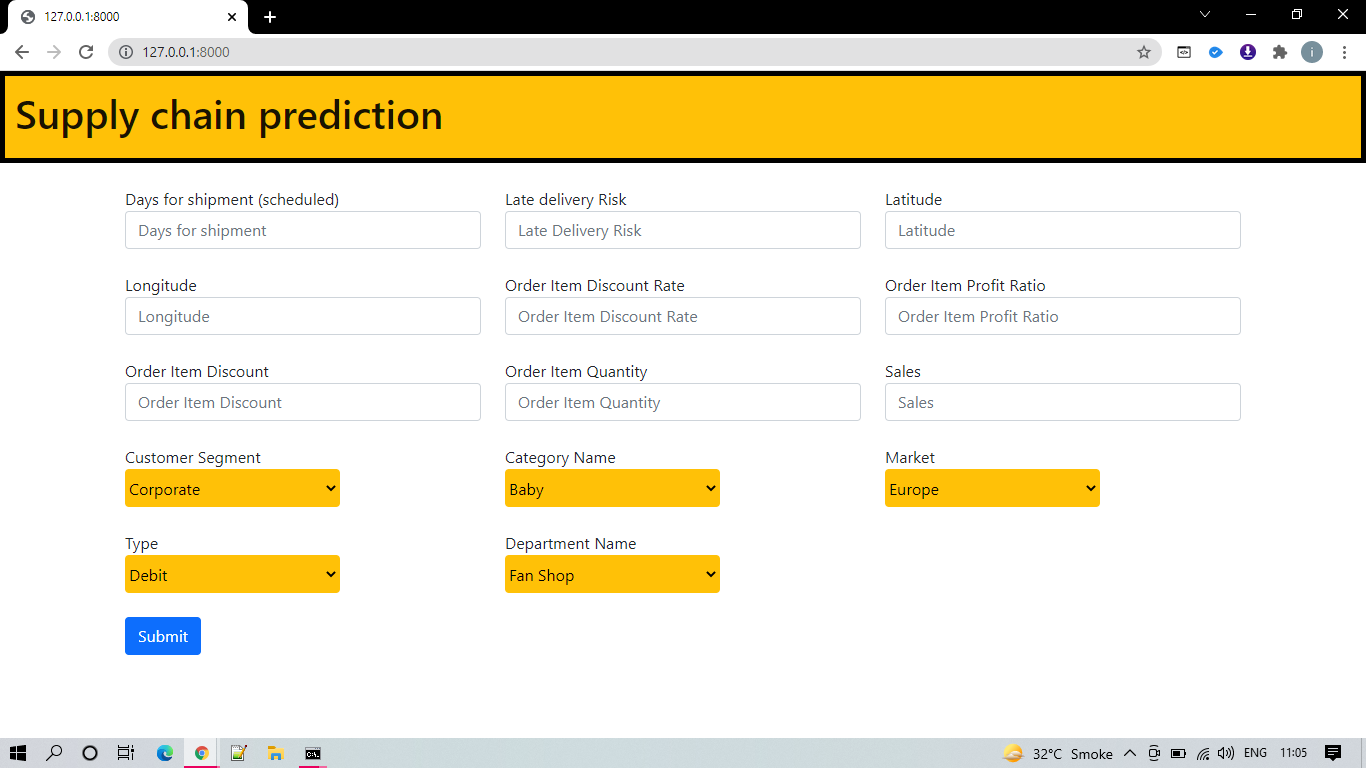The height and width of the screenshot is (768, 1366).
Task: Adjust system volume from the tray
Action: point(1225,753)
